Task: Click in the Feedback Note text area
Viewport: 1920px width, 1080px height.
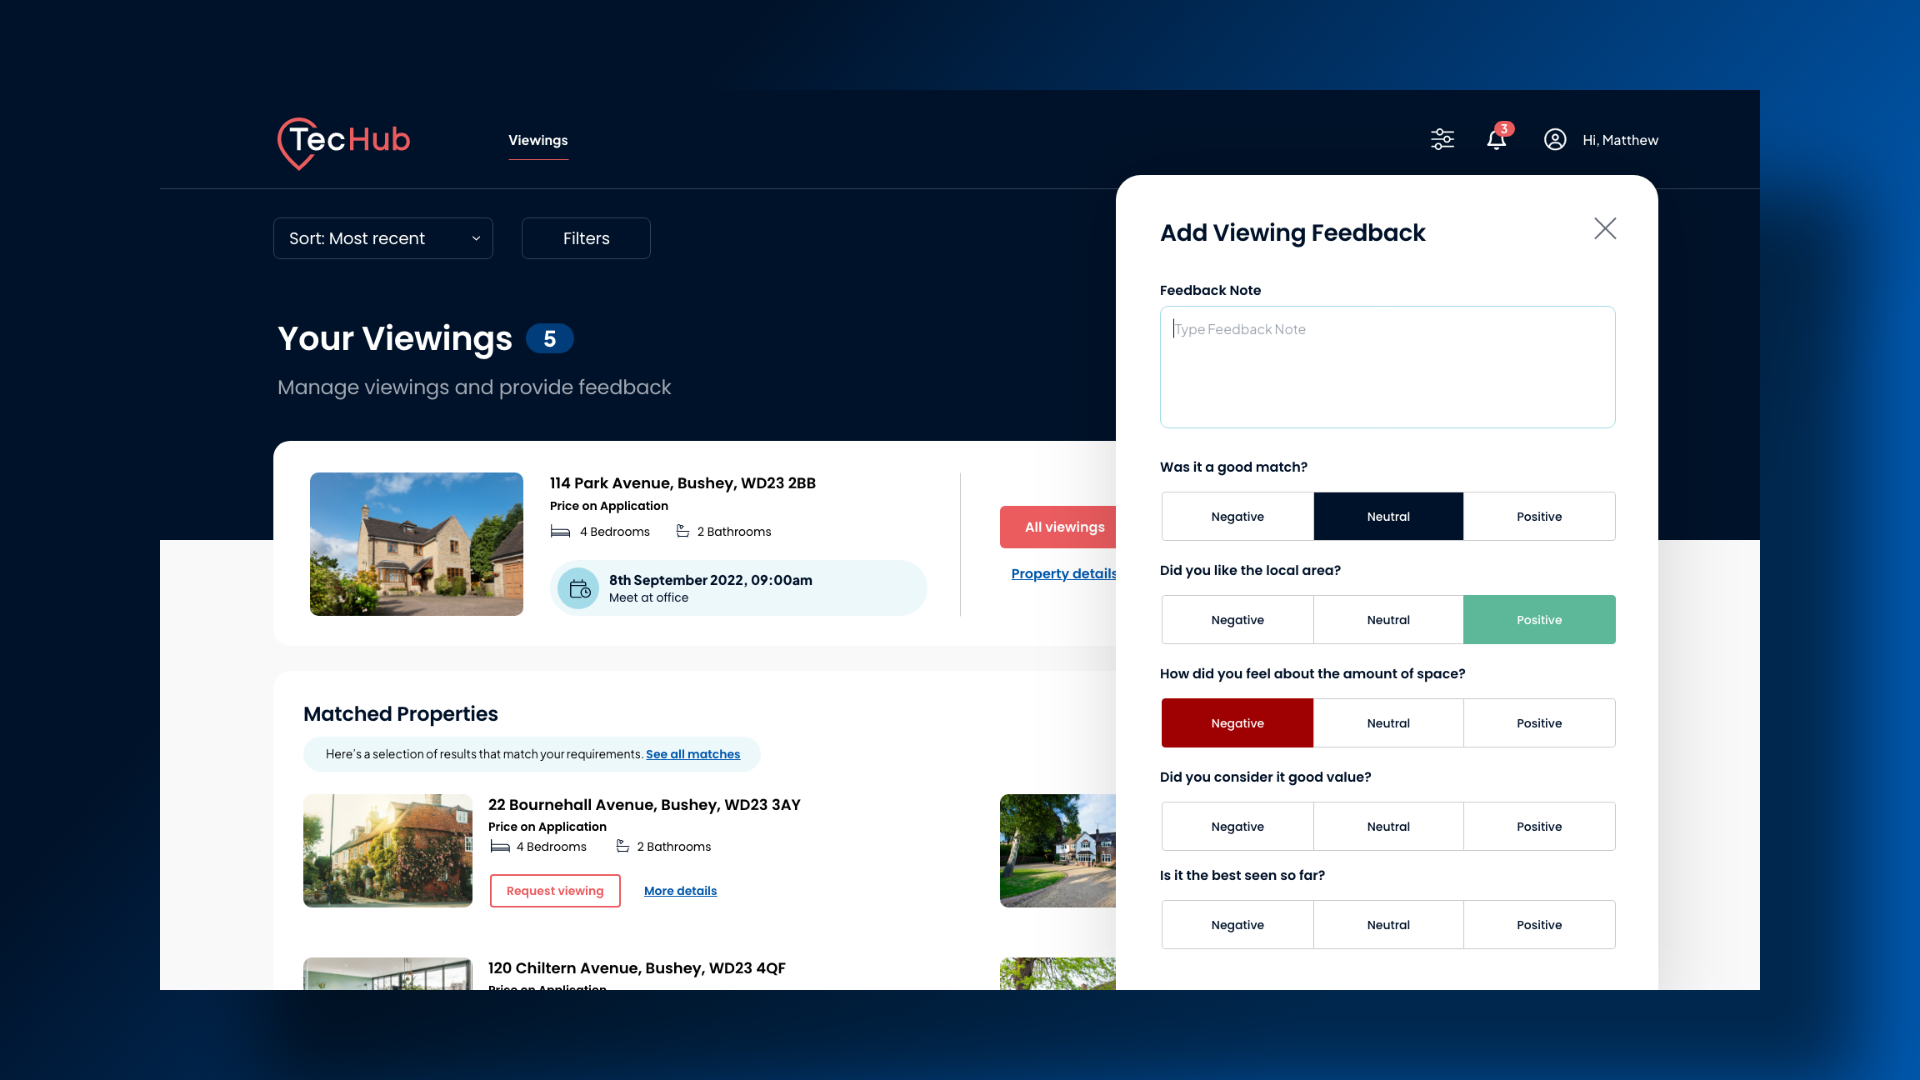Action: [x=1387, y=367]
